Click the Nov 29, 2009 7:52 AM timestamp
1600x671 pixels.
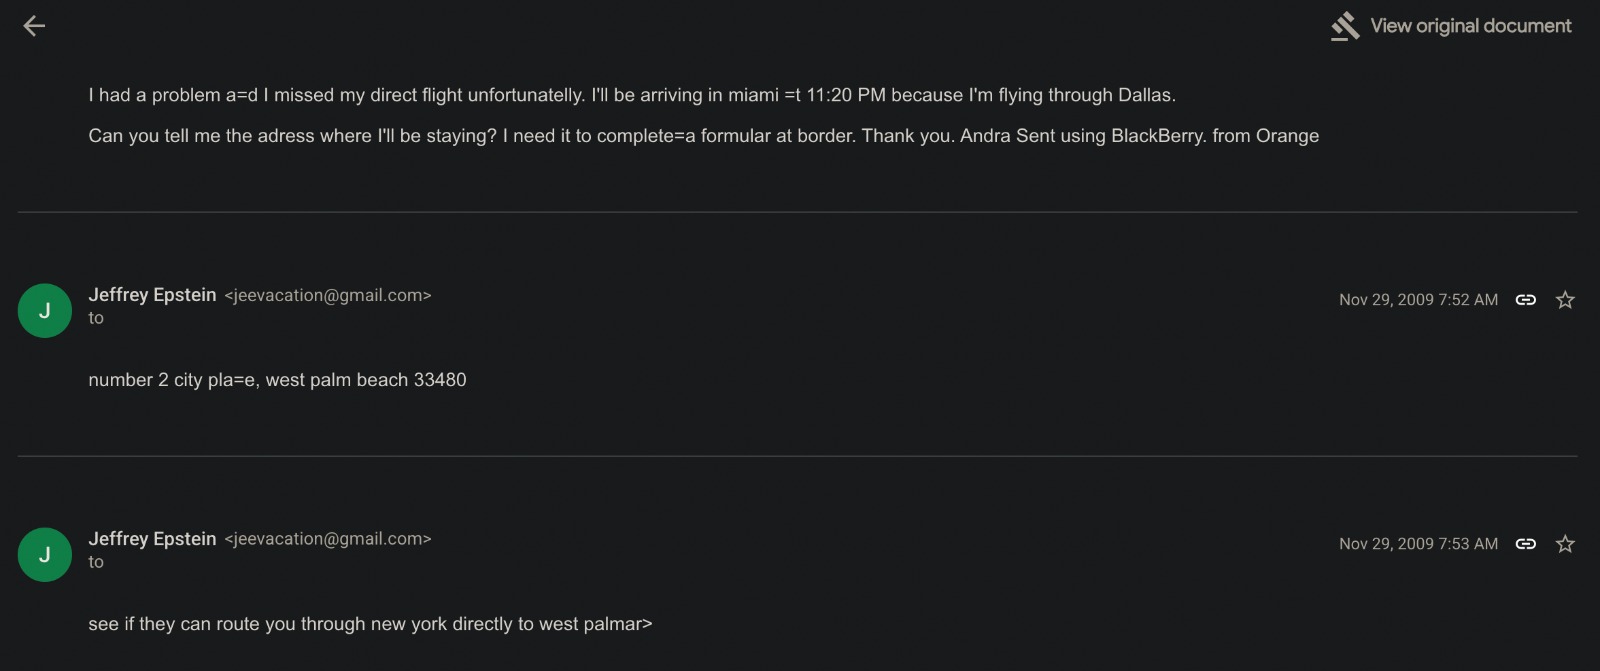point(1418,300)
